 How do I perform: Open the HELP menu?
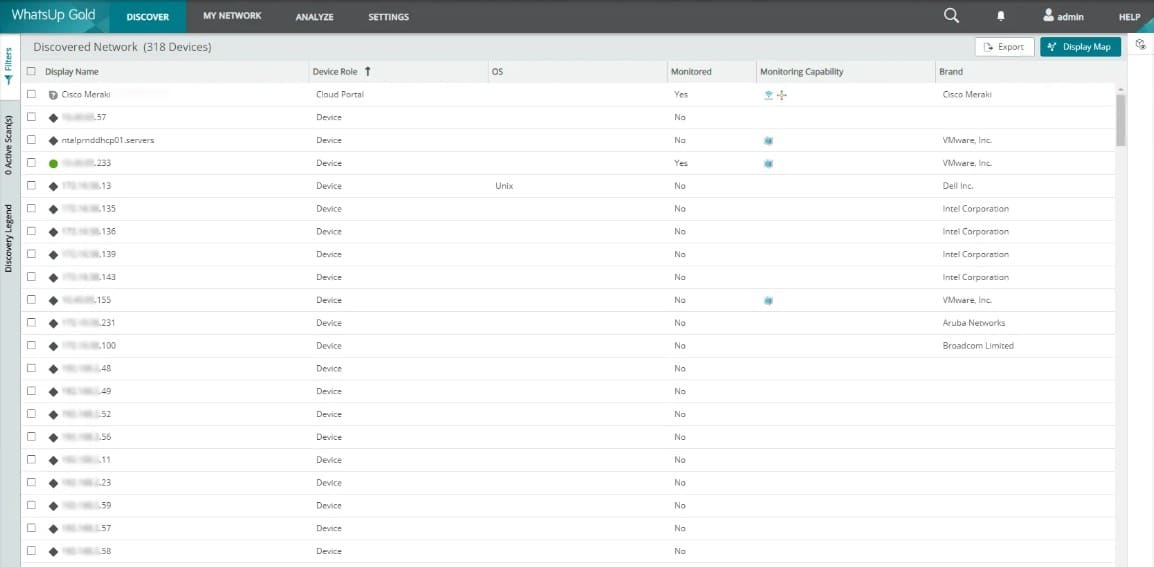tap(1129, 17)
